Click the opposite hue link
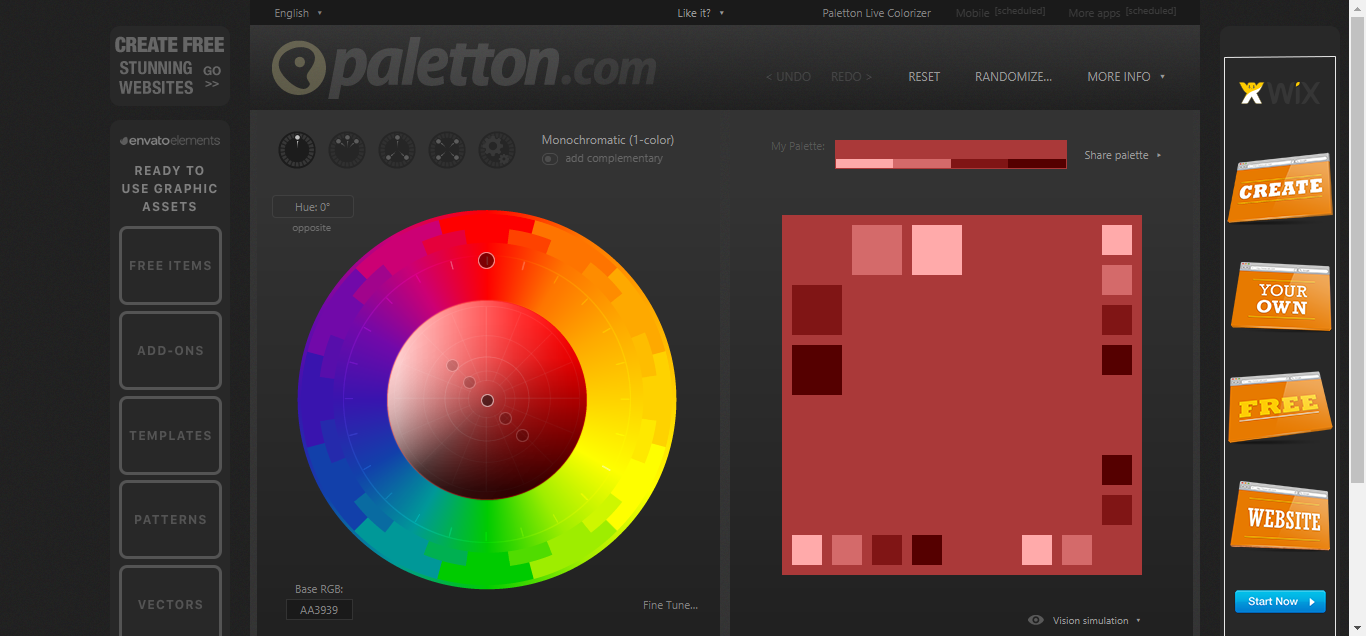This screenshot has width=1366, height=636. tap(311, 228)
